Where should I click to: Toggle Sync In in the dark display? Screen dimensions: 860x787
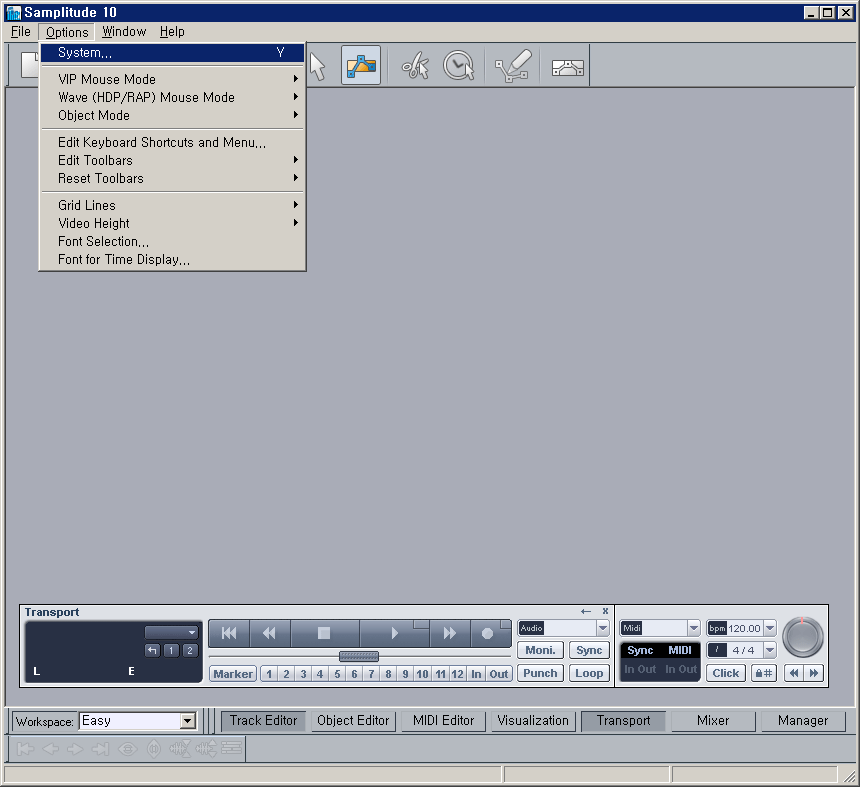click(x=631, y=670)
